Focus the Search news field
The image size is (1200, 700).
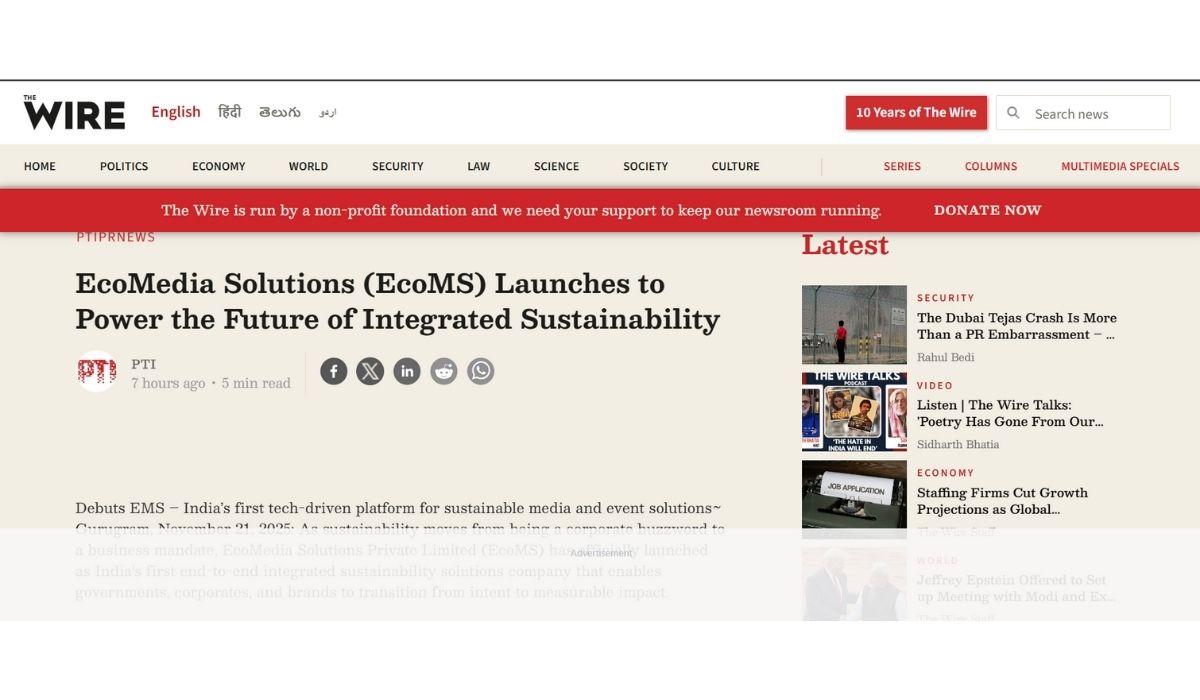(1095, 114)
